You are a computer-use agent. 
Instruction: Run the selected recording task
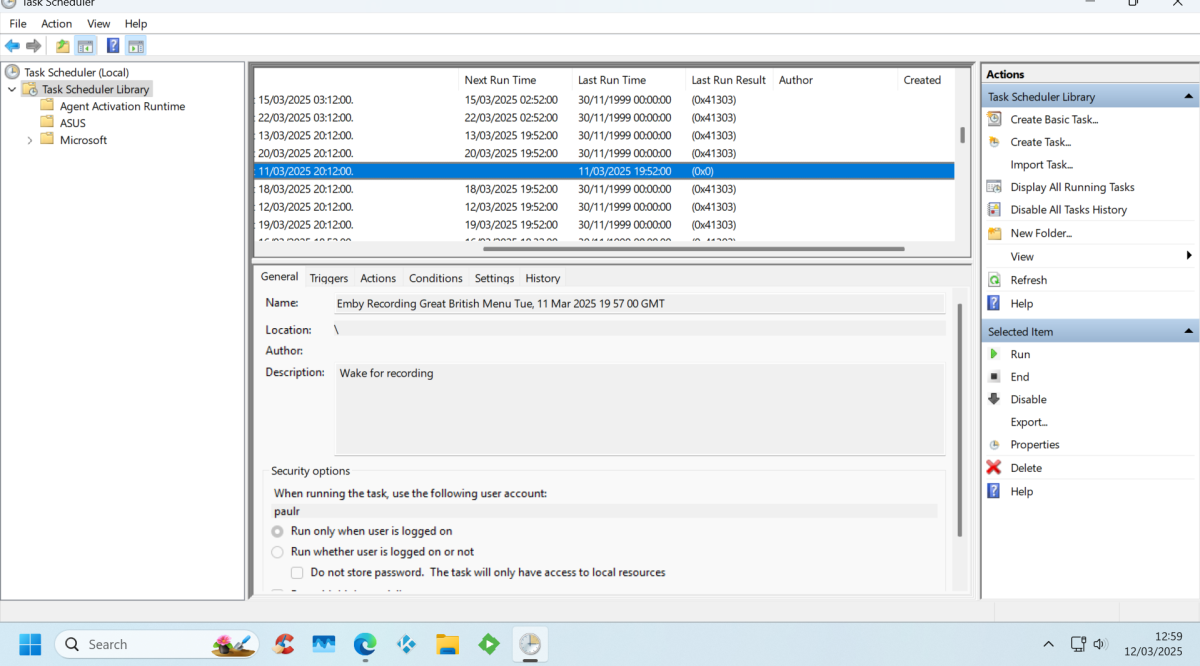(x=1020, y=353)
